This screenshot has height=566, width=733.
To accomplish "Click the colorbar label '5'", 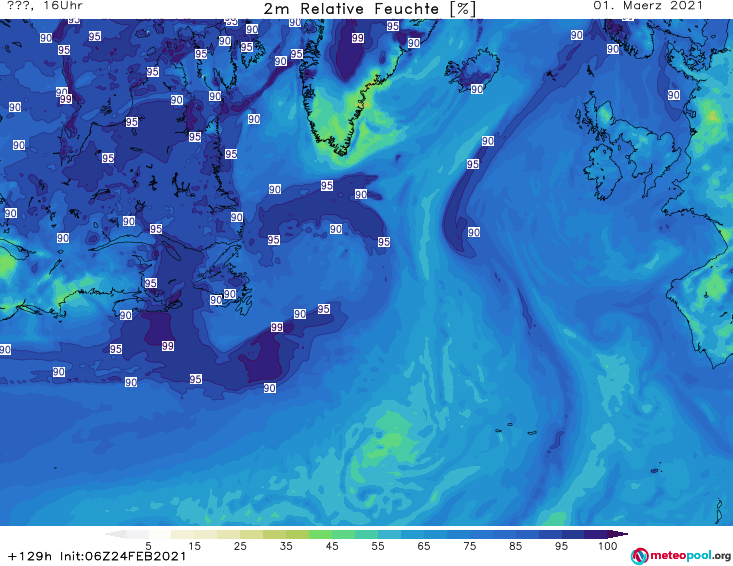I will tap(148, 546).
